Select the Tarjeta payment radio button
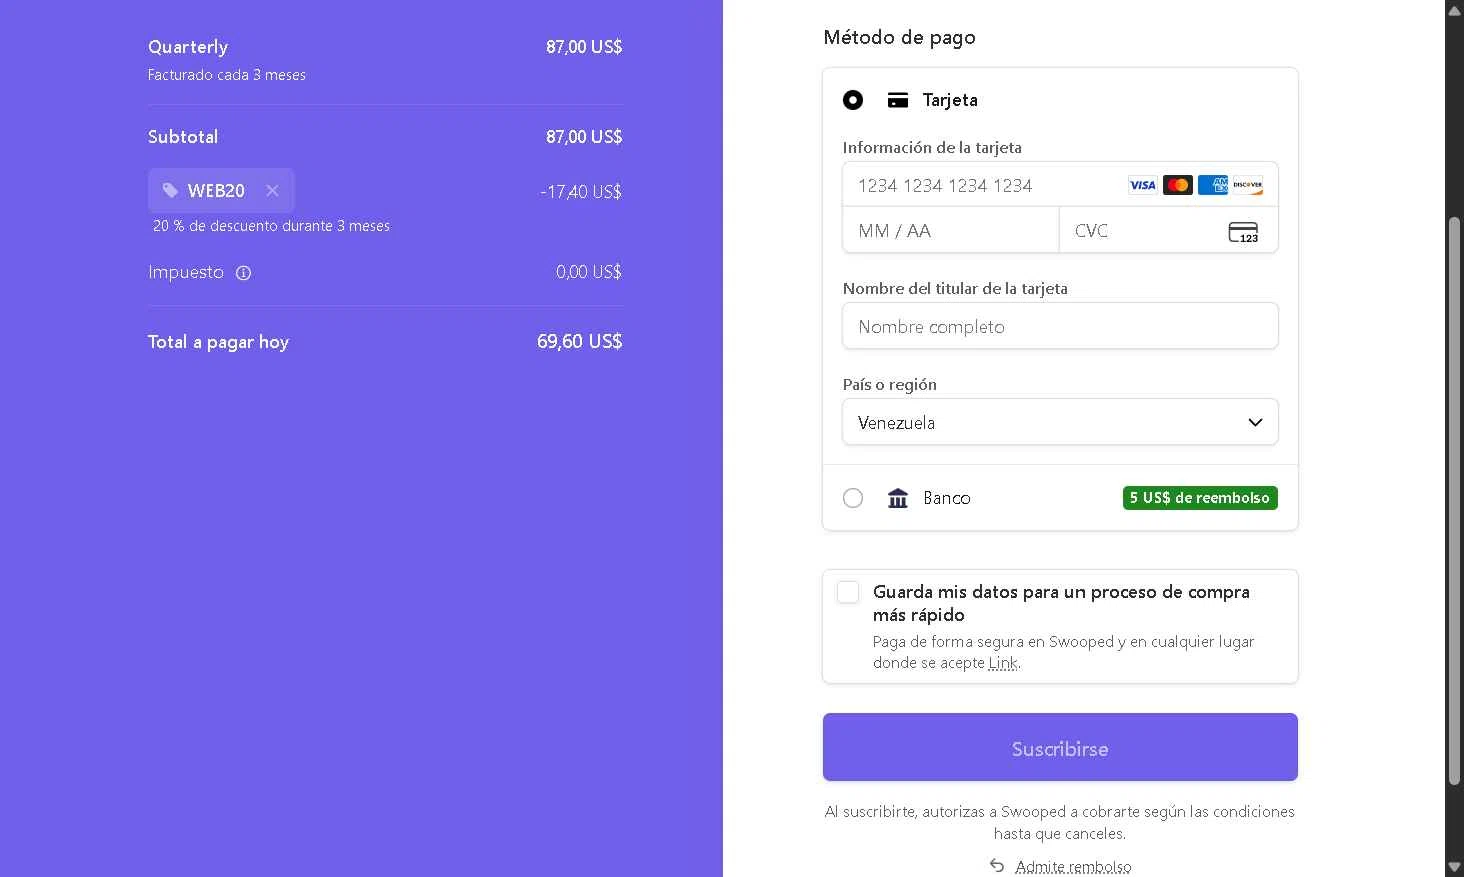Screen dimensions: 1464x877 tap(853, 100)
